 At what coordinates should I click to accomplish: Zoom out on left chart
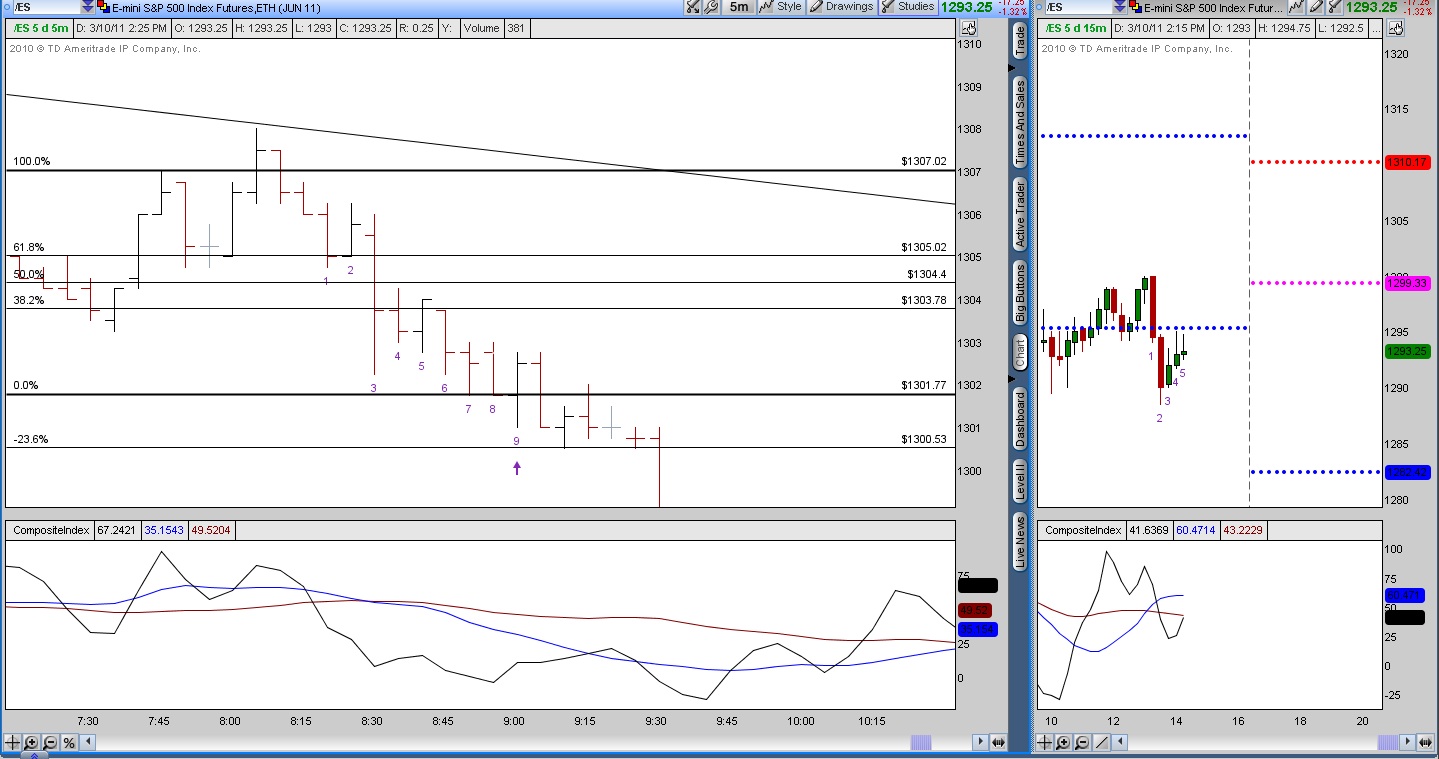click(x=50, y=742)
